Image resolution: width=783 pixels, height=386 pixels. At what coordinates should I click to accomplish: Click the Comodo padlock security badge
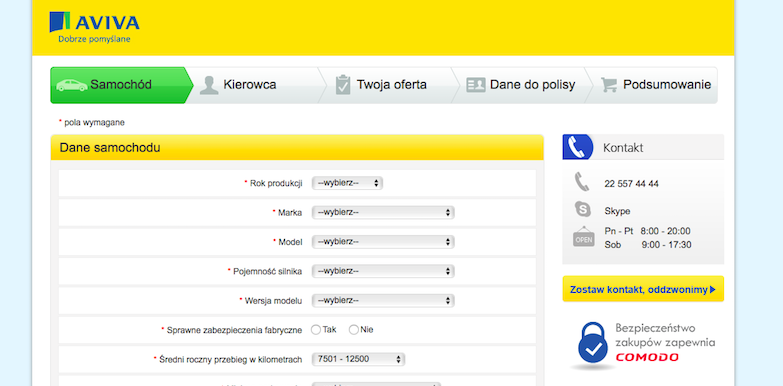[592, 346]
